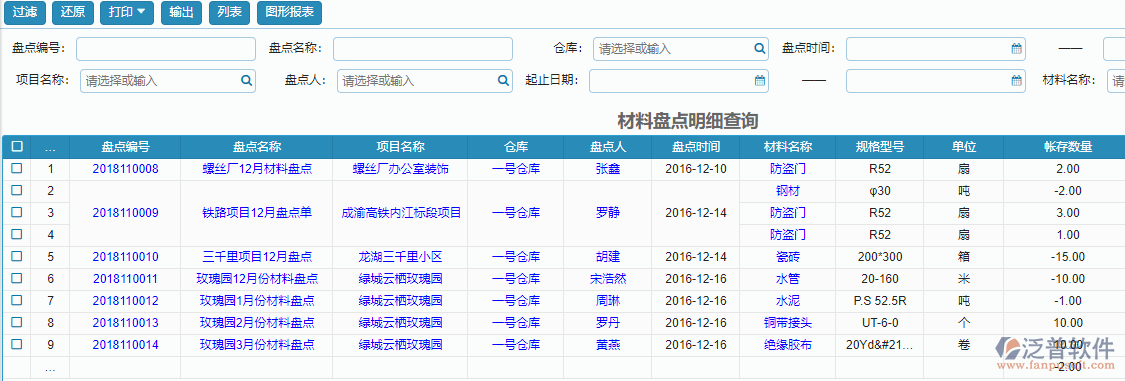Check the box for row 6 水管
This screenshot has width=1125, height=381.
pos(17,278)
